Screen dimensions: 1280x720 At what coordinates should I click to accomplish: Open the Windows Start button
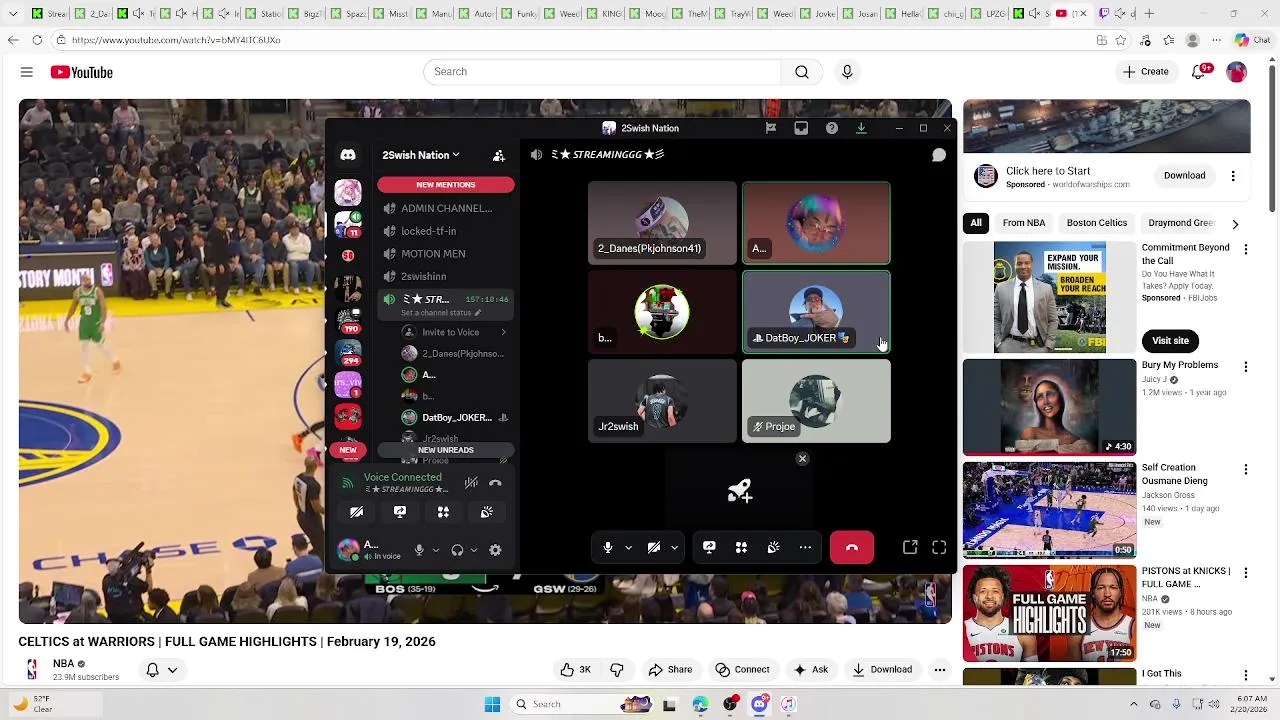coord(492,704)
